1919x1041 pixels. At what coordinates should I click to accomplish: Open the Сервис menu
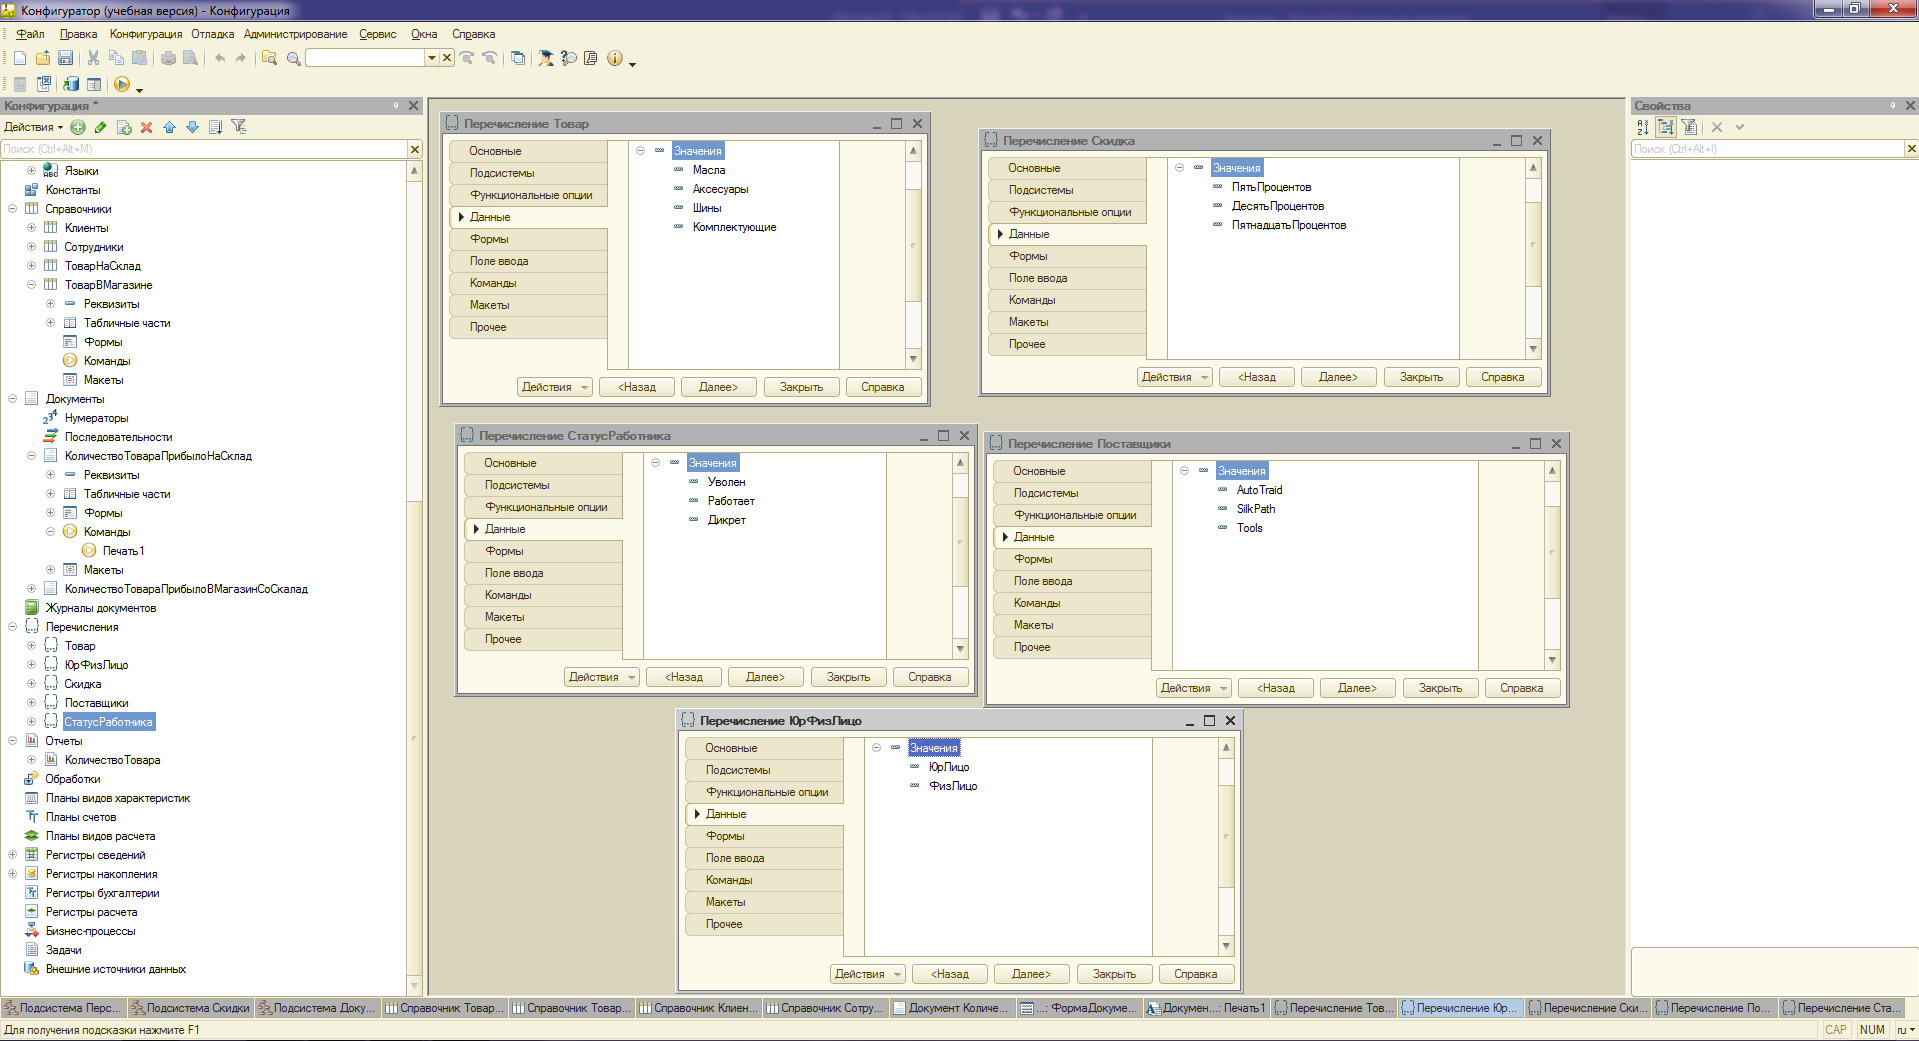coord(378,34)
